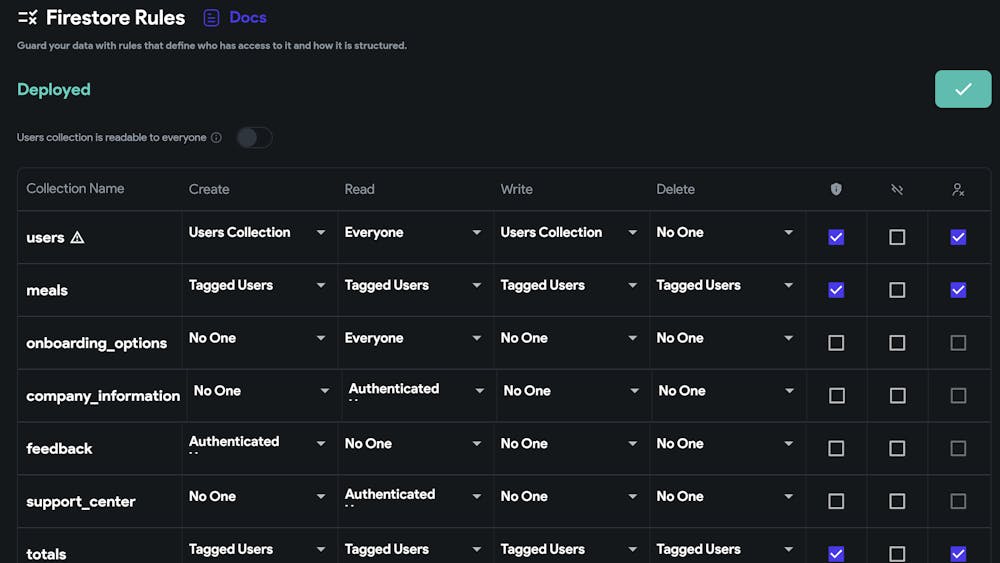
Task: Click the shield column header icon
Action: tap(836, 189)
